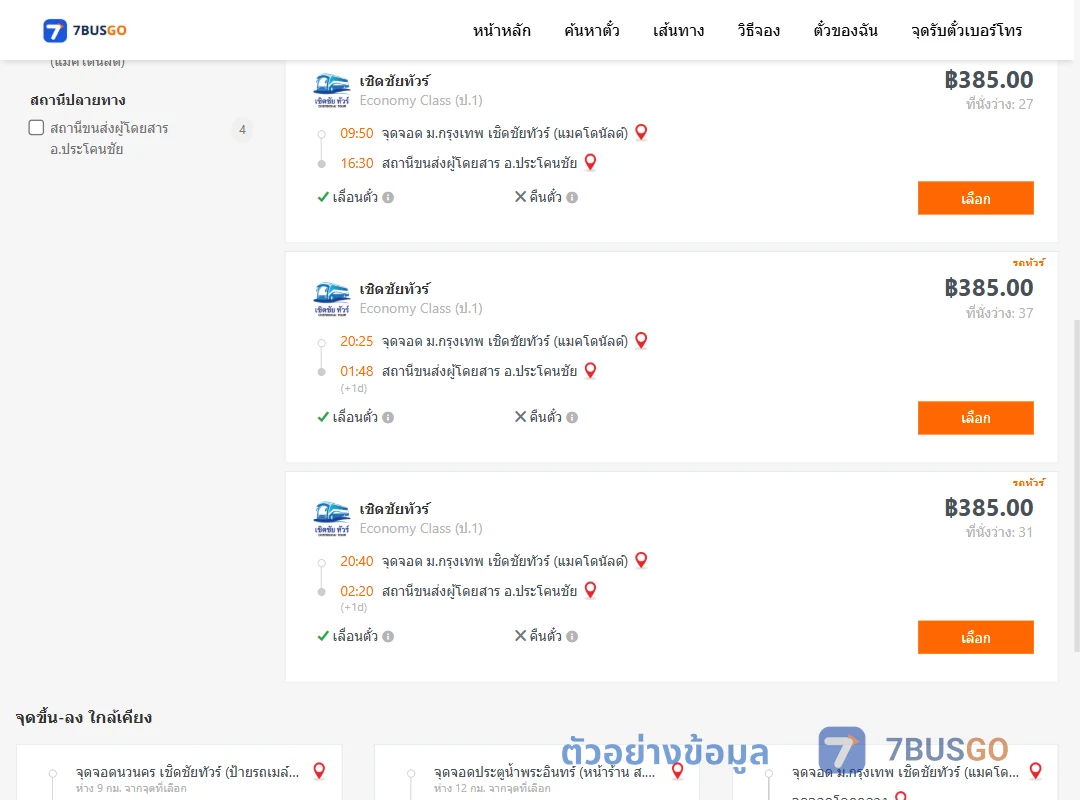1080x800 pixels.
Task: Click ที่นั่งว่าง: 37 seat count
Action: pos(999,313)
